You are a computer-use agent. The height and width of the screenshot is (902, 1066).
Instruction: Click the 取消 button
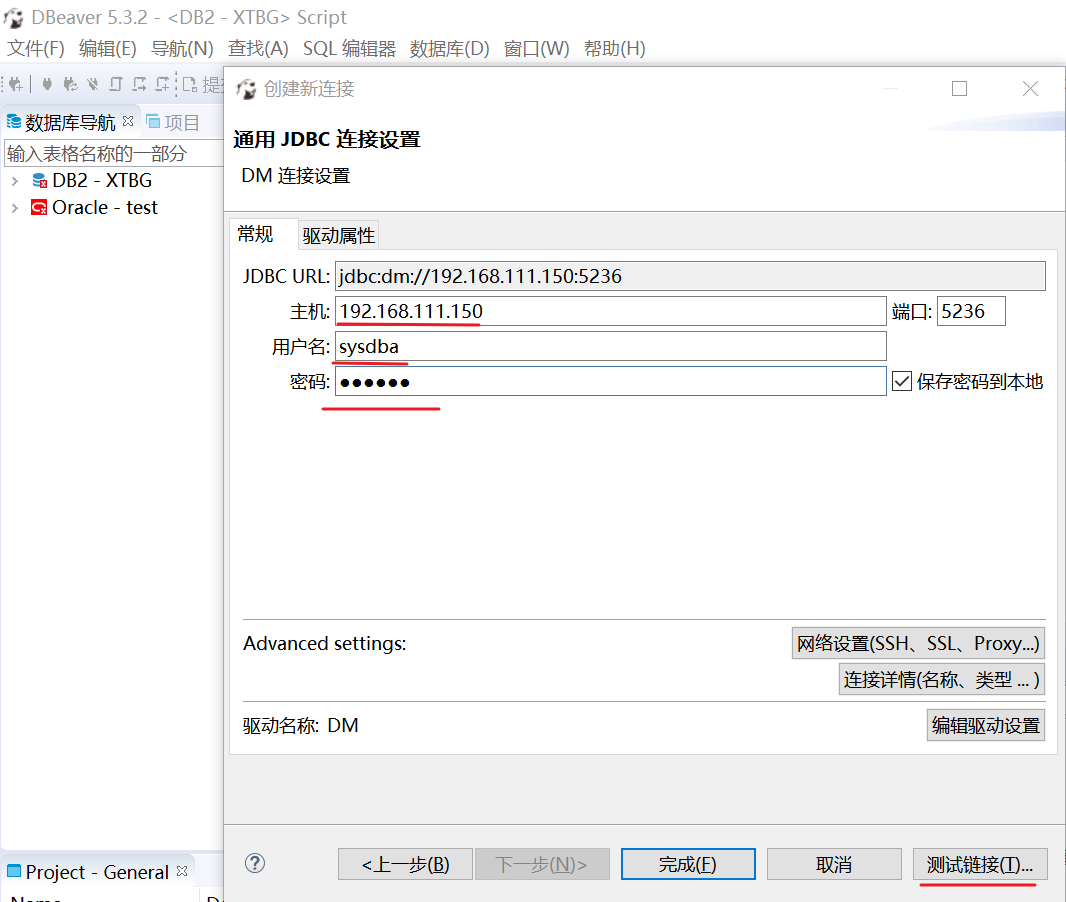click(x=834, y=865)
